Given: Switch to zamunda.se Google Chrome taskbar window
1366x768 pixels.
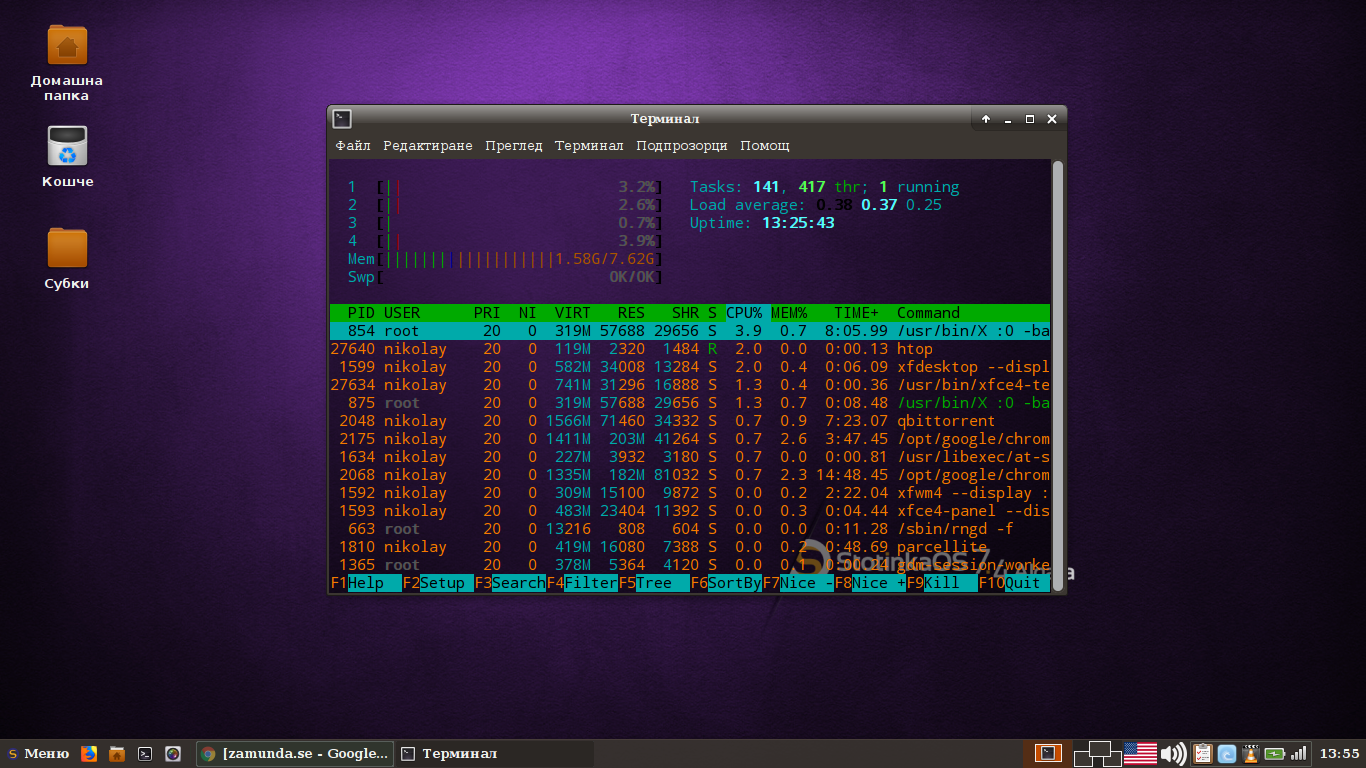Looking at the screenshot, I should click(294, 754).
